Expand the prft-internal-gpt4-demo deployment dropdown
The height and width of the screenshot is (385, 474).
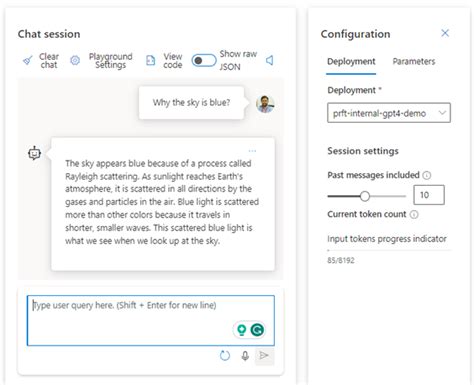[x=389, y=113]
